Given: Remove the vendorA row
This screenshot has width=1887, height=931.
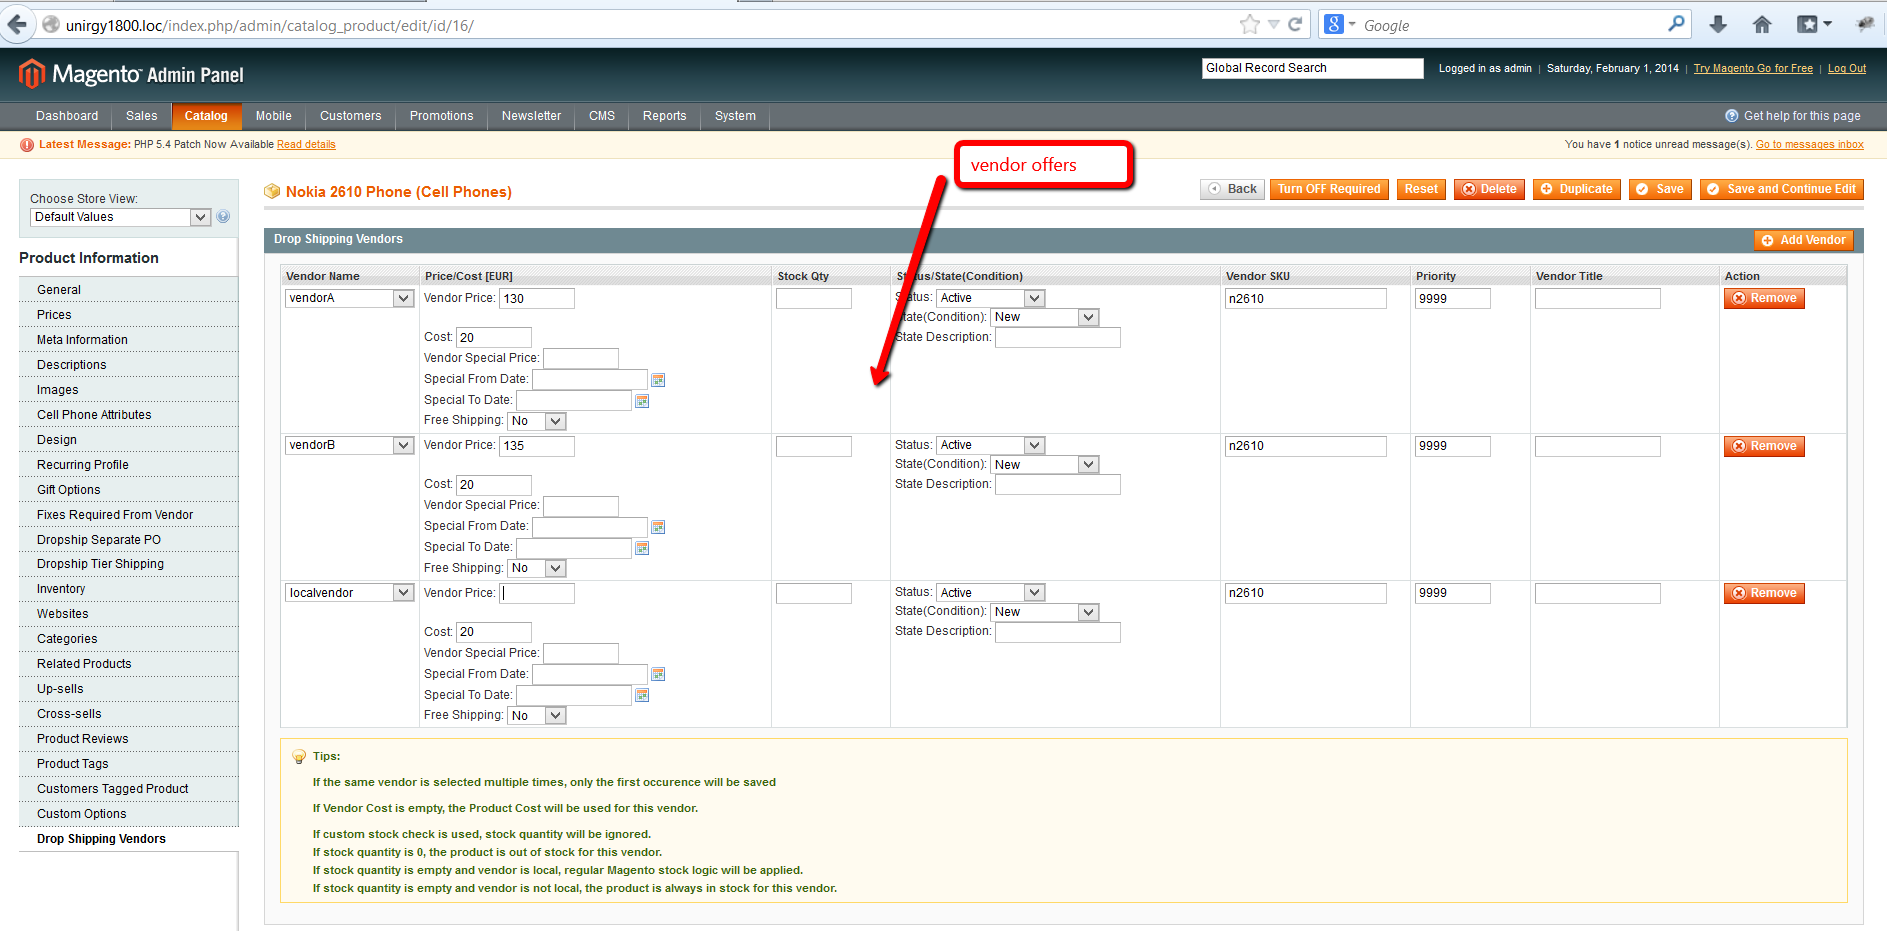Looking at the screenshot, I should tap(1764, 298).
